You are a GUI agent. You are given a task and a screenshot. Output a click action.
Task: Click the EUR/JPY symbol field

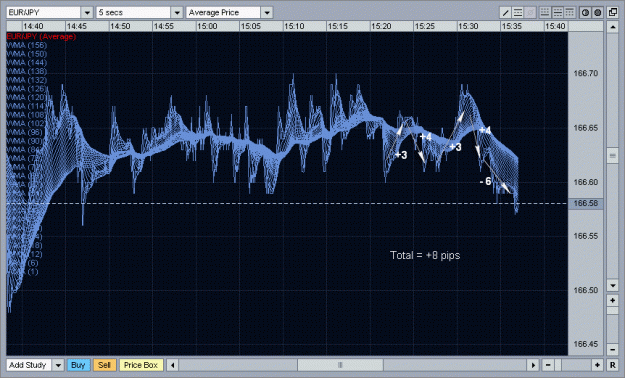[x=44, y=13]
